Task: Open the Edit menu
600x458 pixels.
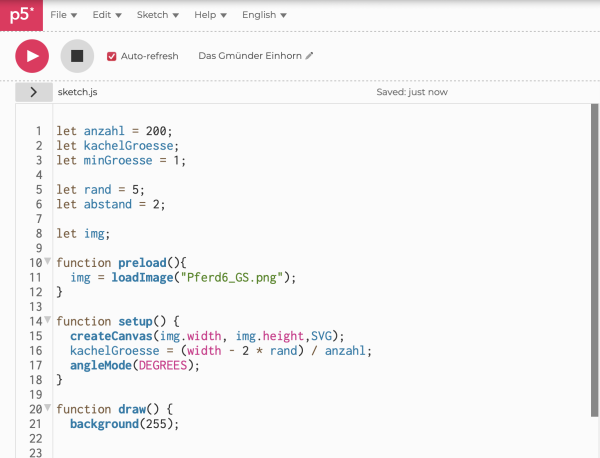Action: (x=107, y=16)
